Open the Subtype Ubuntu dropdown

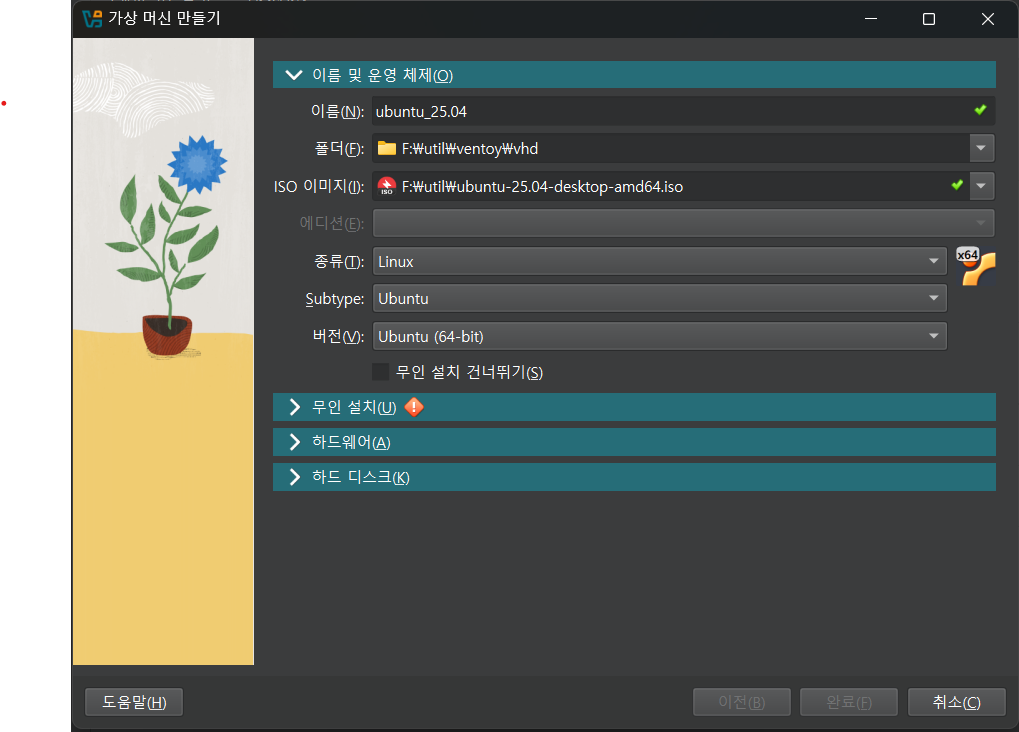[660, 298]
